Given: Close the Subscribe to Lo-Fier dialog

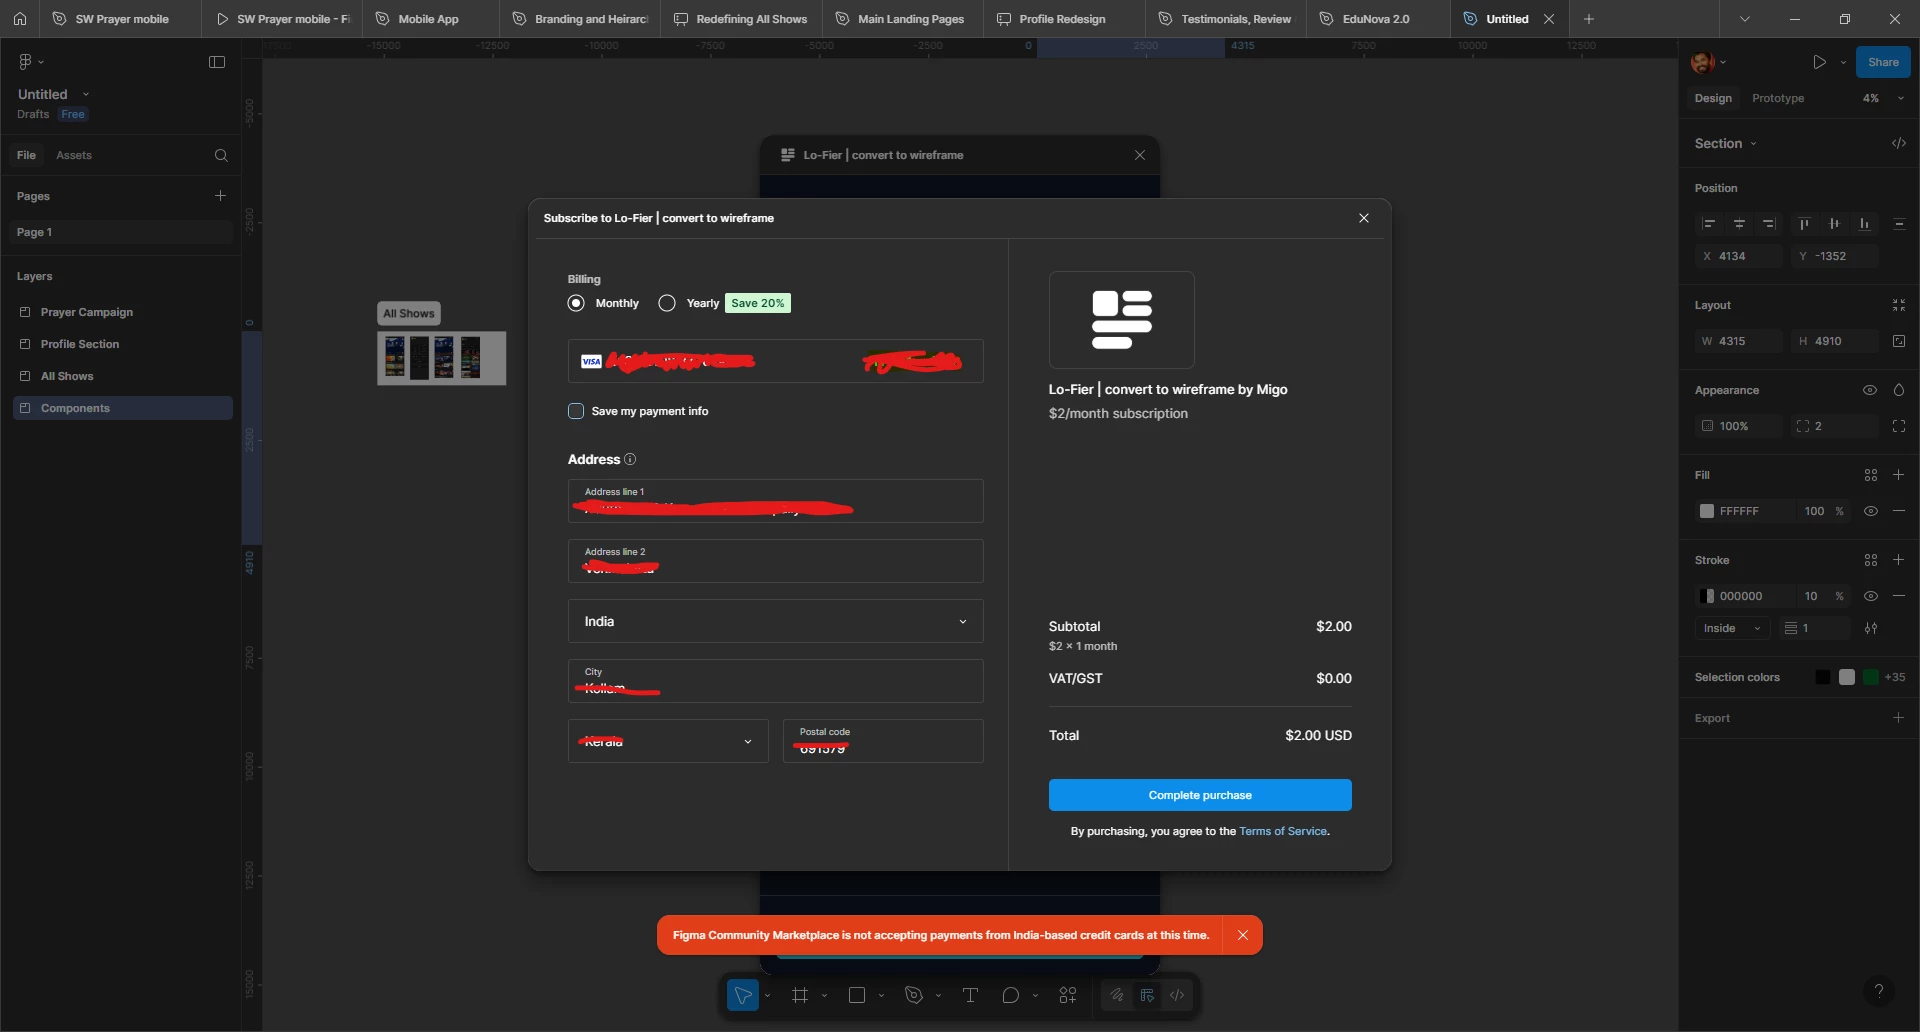Looking at the screenshot, I should [x=1364, y=218].
